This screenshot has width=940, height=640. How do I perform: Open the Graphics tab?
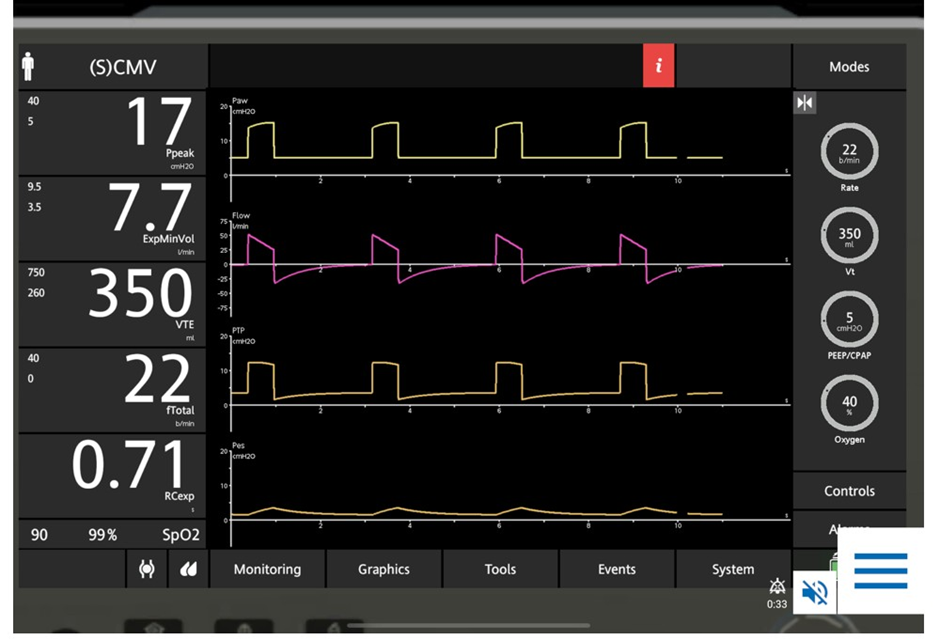click(x=384, y=569)
